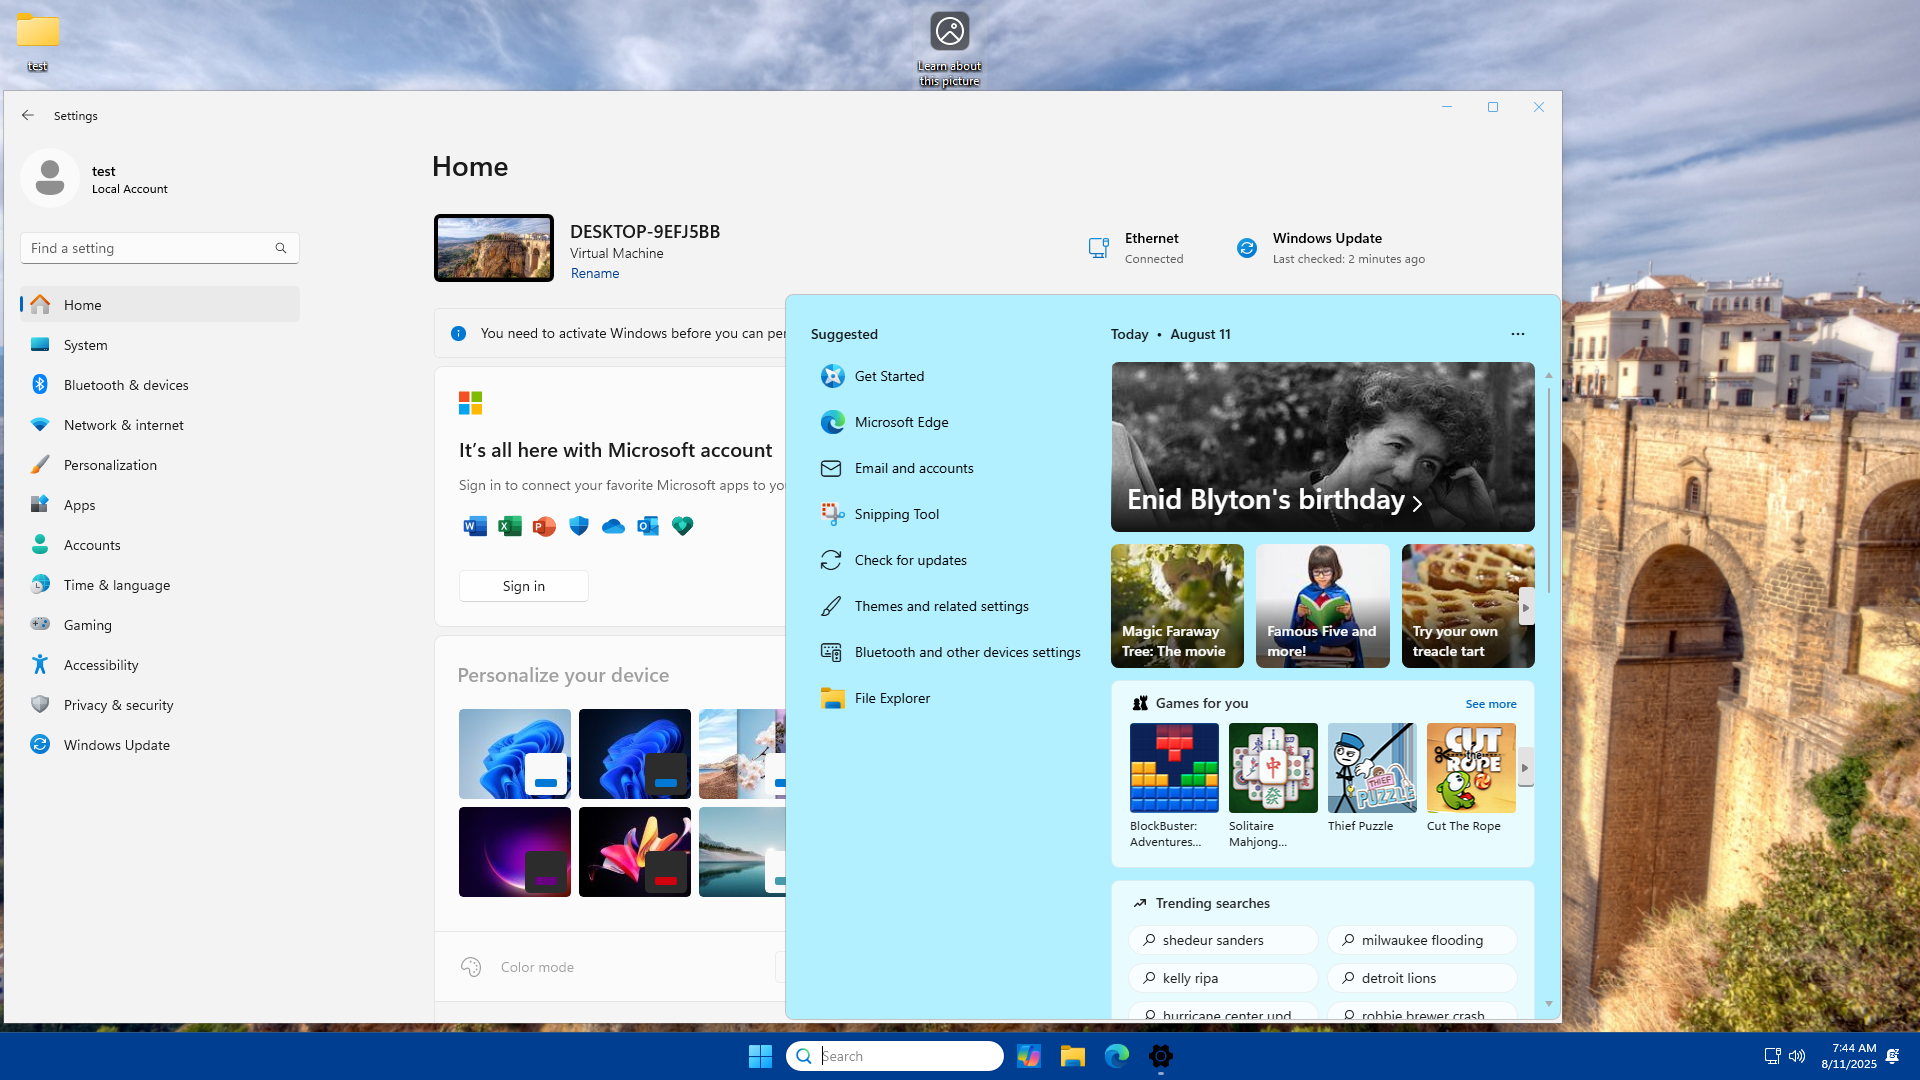This screenshot has width=1920, height=1080.
Task: Search trending term kelly ripa
Action: point(1224,978)
